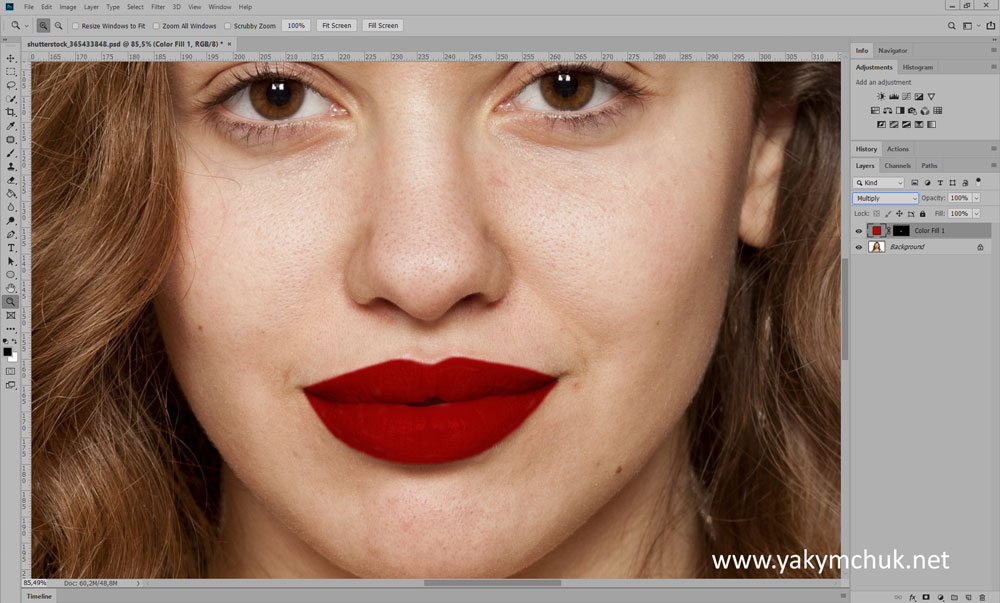
Task: Open the Opacity slider dropdown arrow
Action: click(976, 198)
